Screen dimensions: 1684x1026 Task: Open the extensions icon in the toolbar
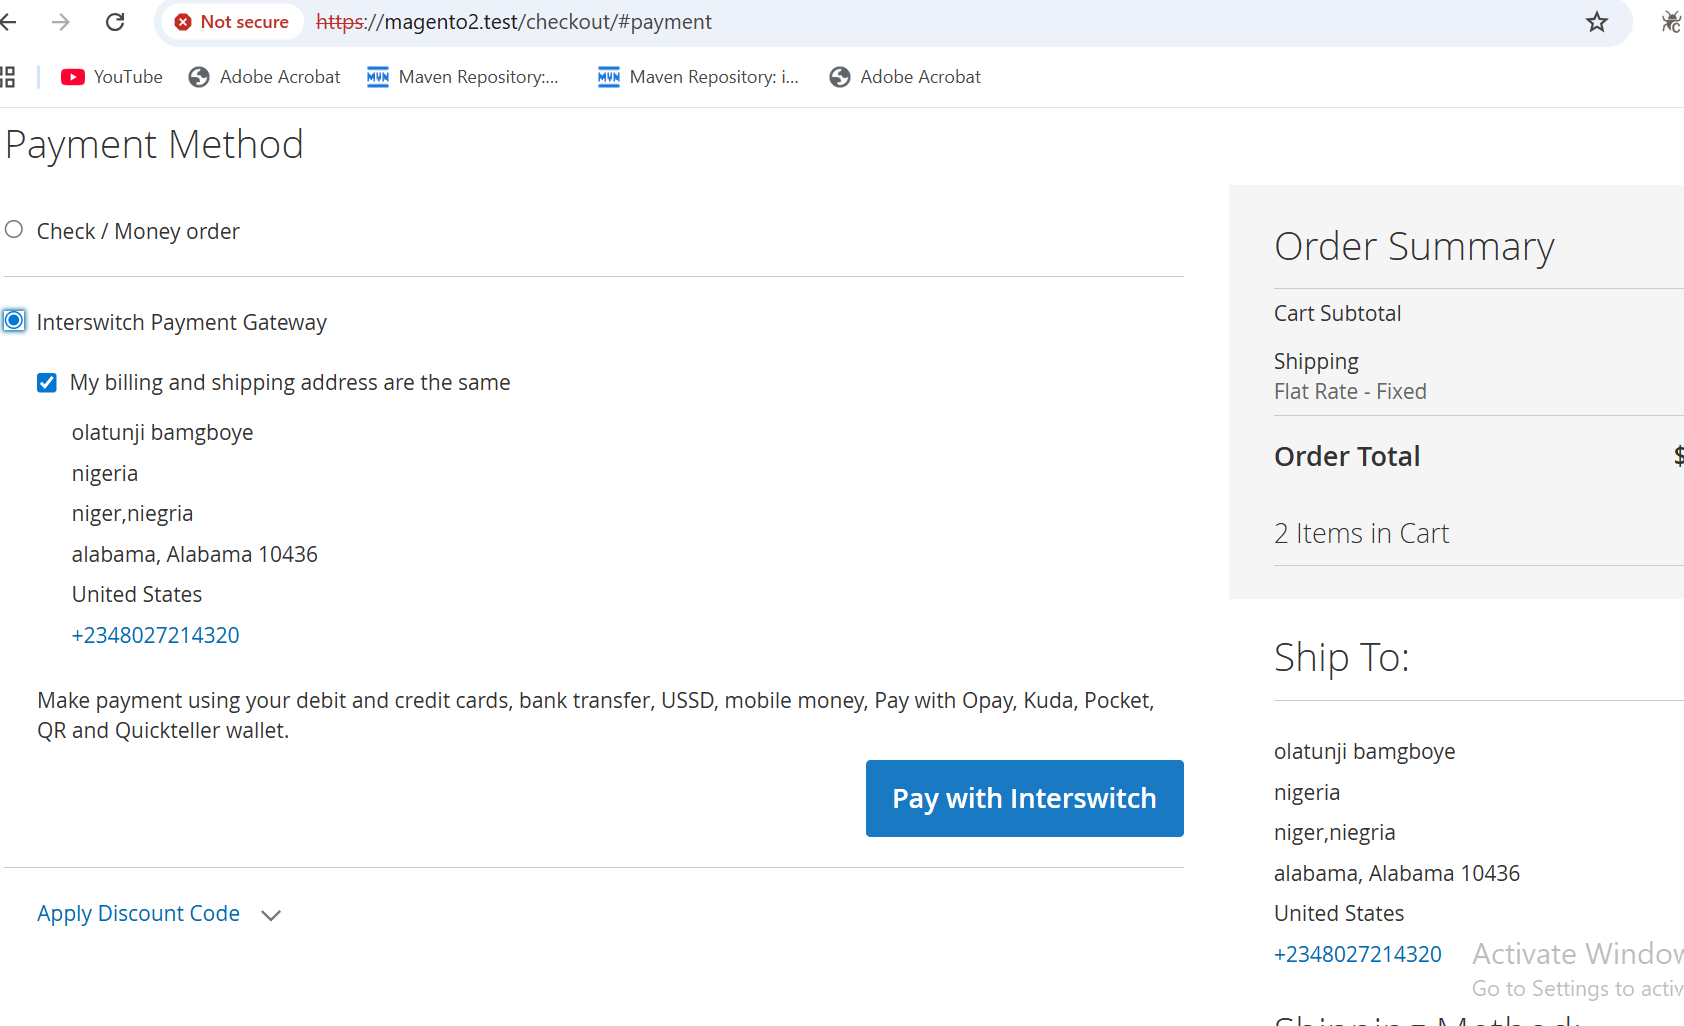[1670, 22]
